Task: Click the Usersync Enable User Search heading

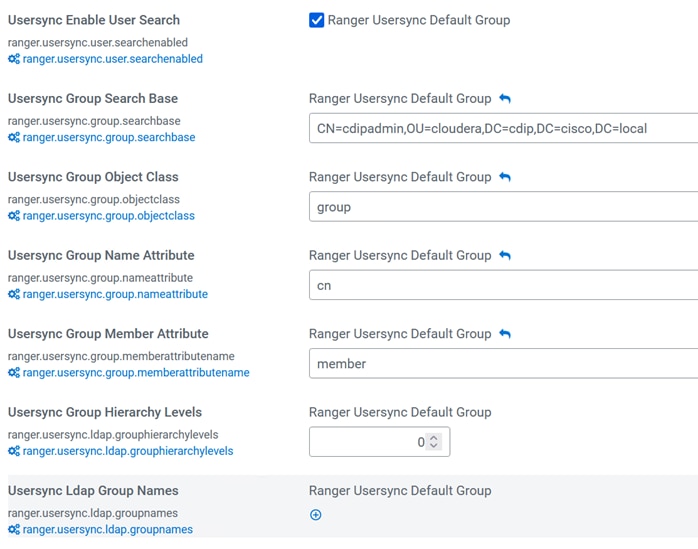Action: 94,20
